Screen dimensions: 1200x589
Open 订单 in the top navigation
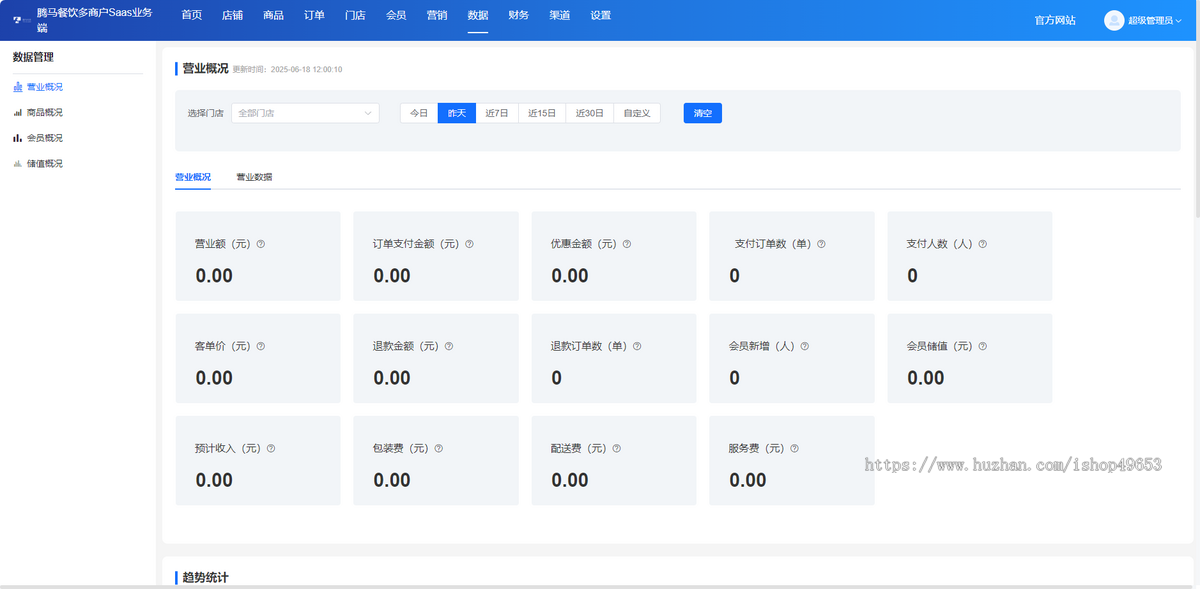click(x=314, y=16)
